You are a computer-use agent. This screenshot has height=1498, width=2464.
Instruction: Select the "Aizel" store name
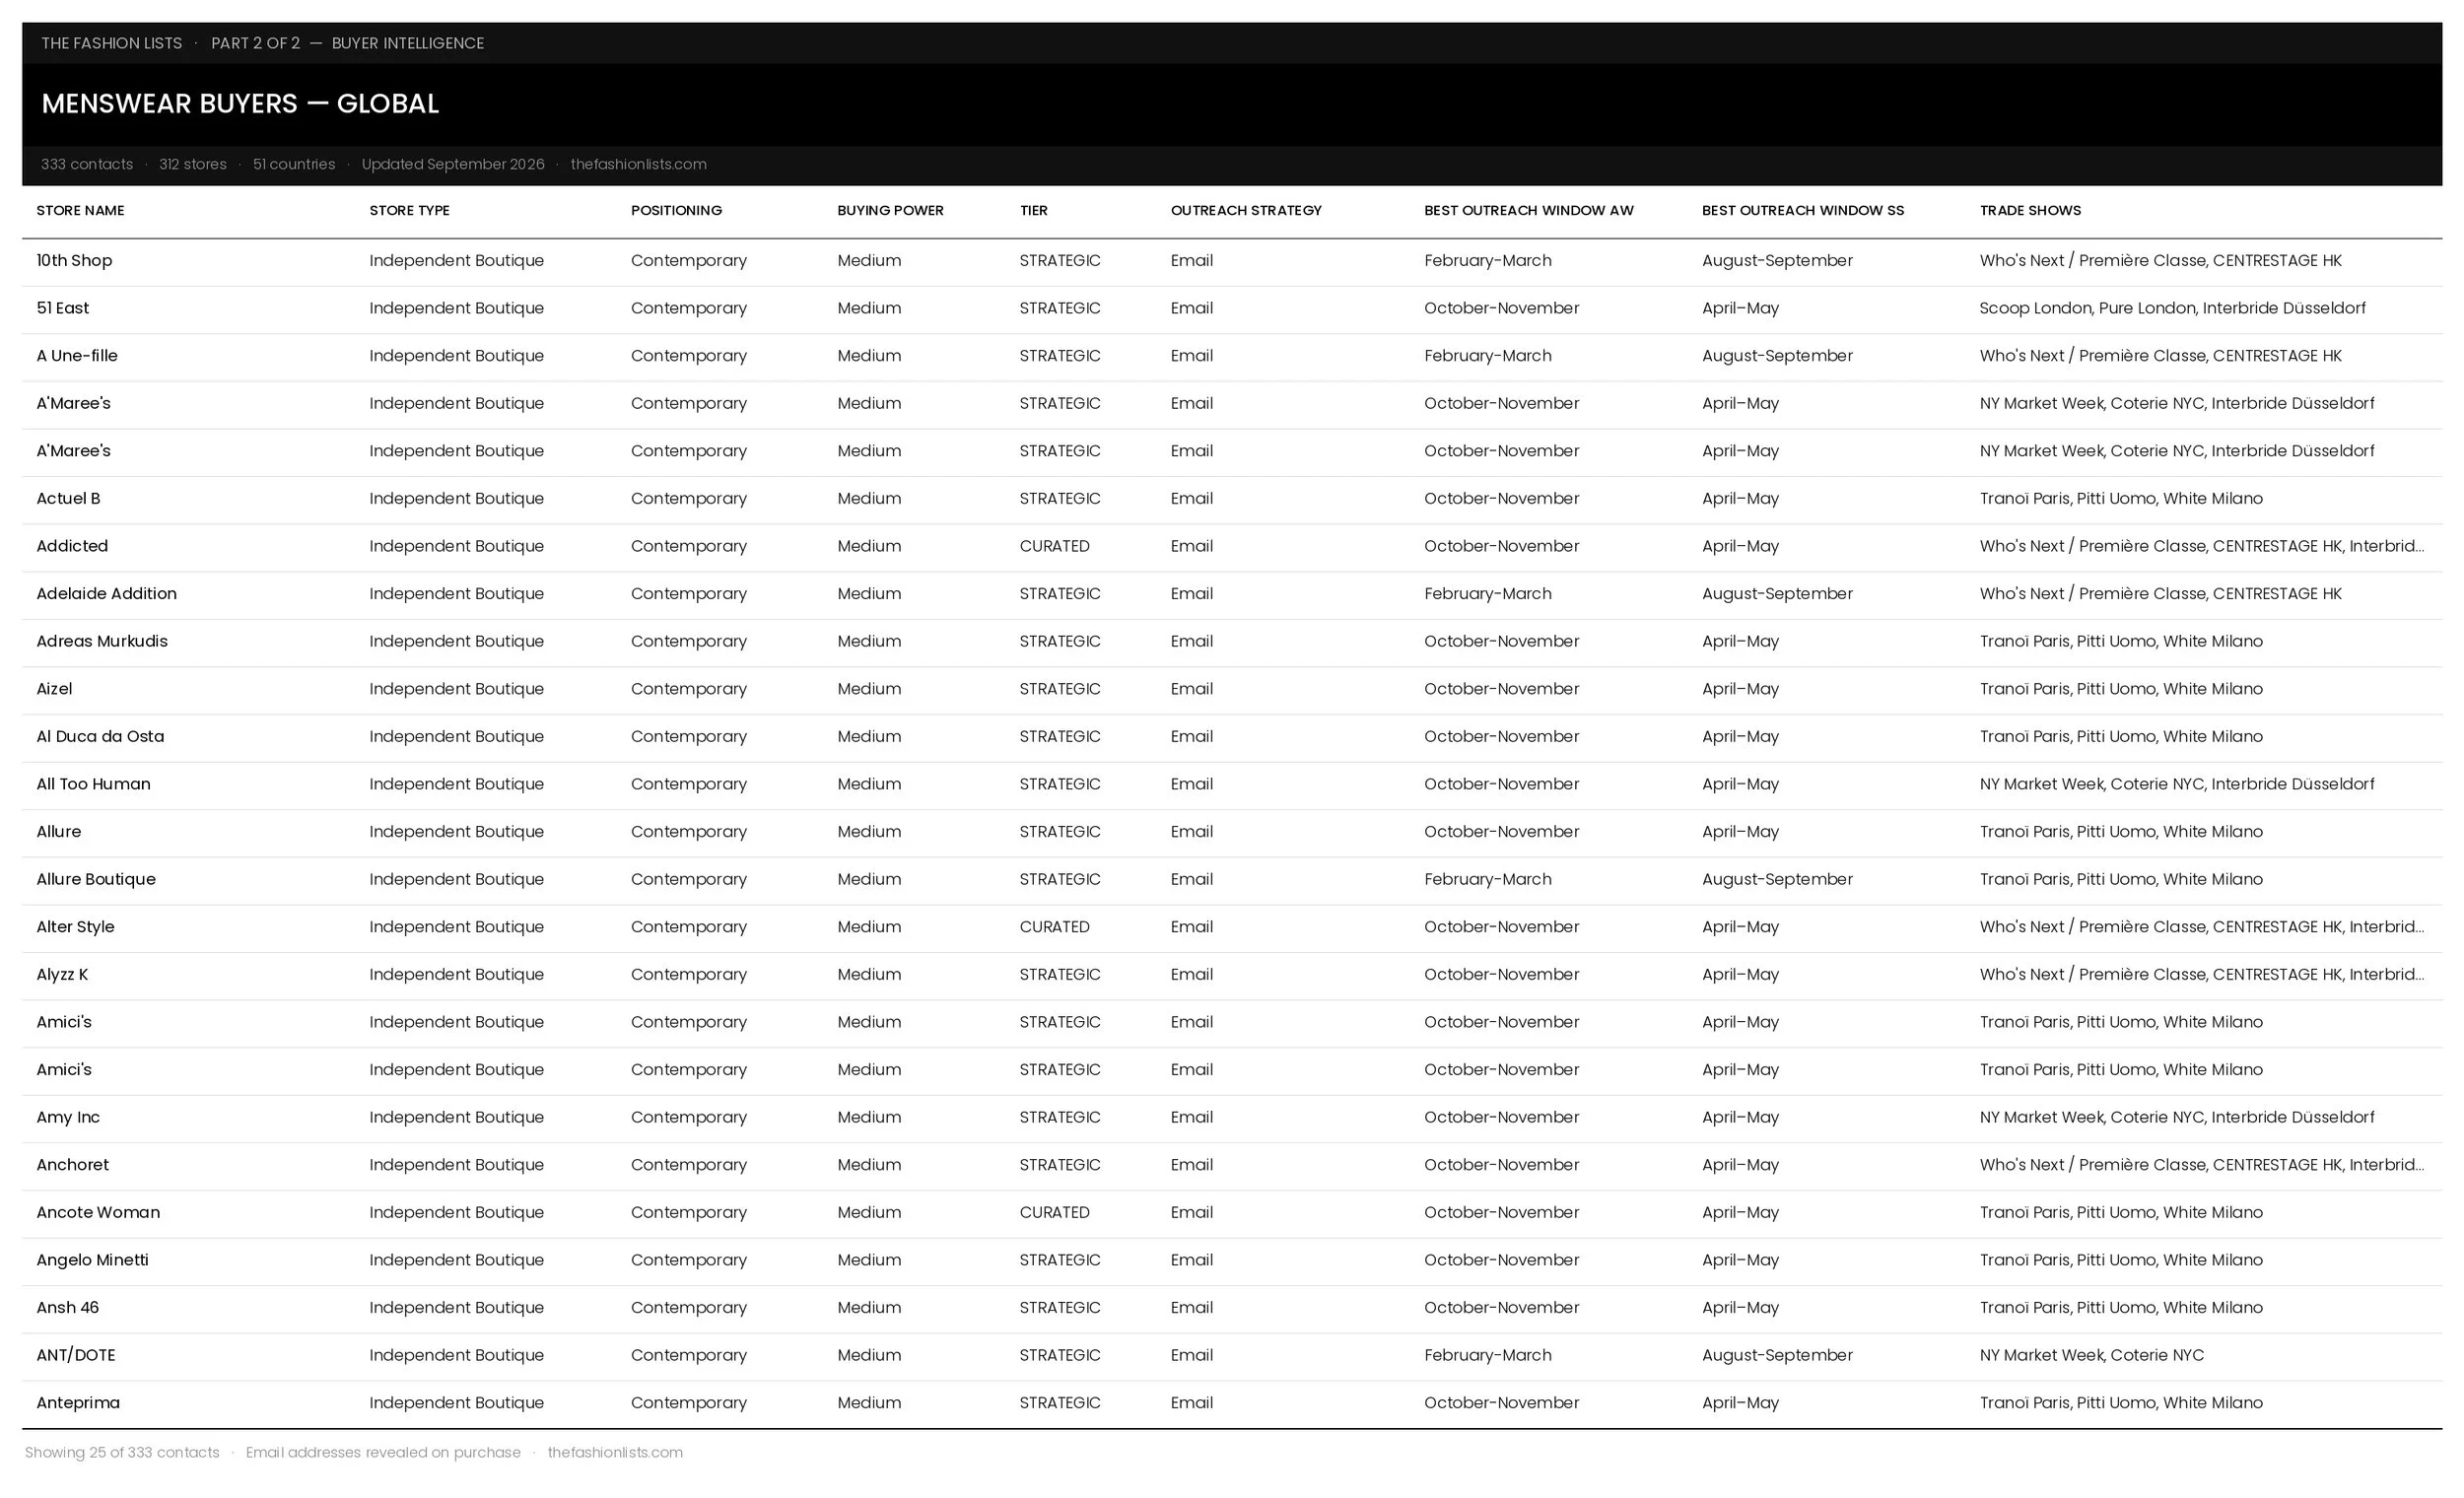(54, 688)
